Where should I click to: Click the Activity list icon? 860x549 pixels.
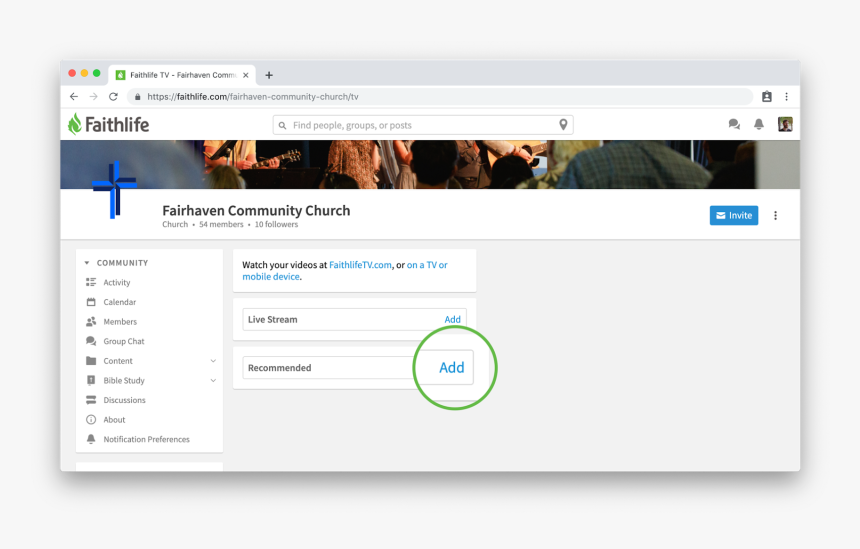pos(91,282)
